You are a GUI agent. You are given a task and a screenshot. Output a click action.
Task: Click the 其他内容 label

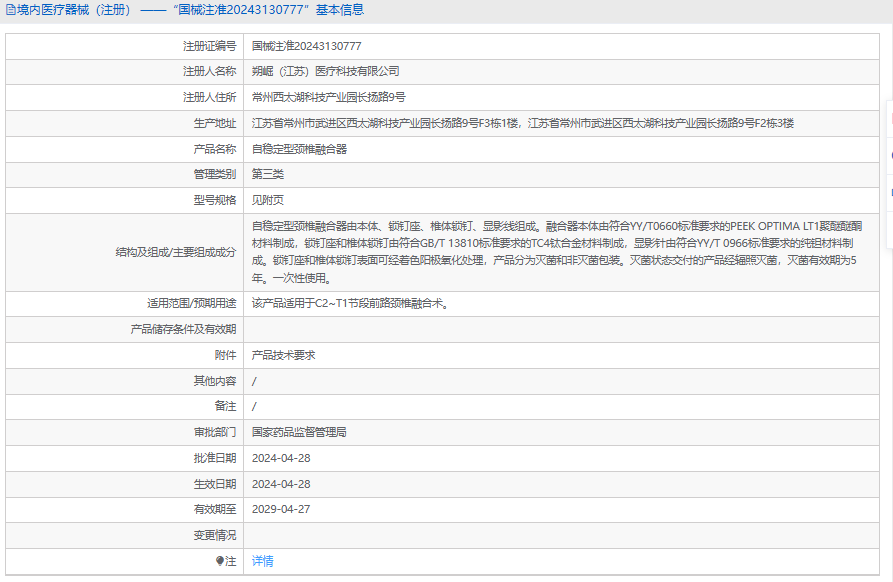pyautogui.click(x=215, y=381)
